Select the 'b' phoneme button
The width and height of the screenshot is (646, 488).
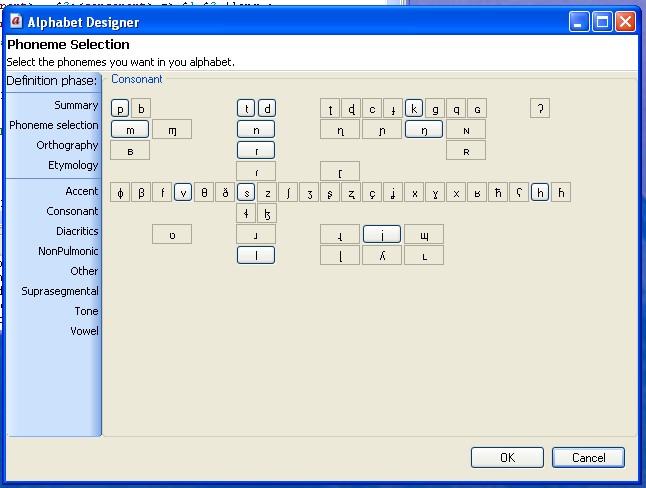point(141,109)
